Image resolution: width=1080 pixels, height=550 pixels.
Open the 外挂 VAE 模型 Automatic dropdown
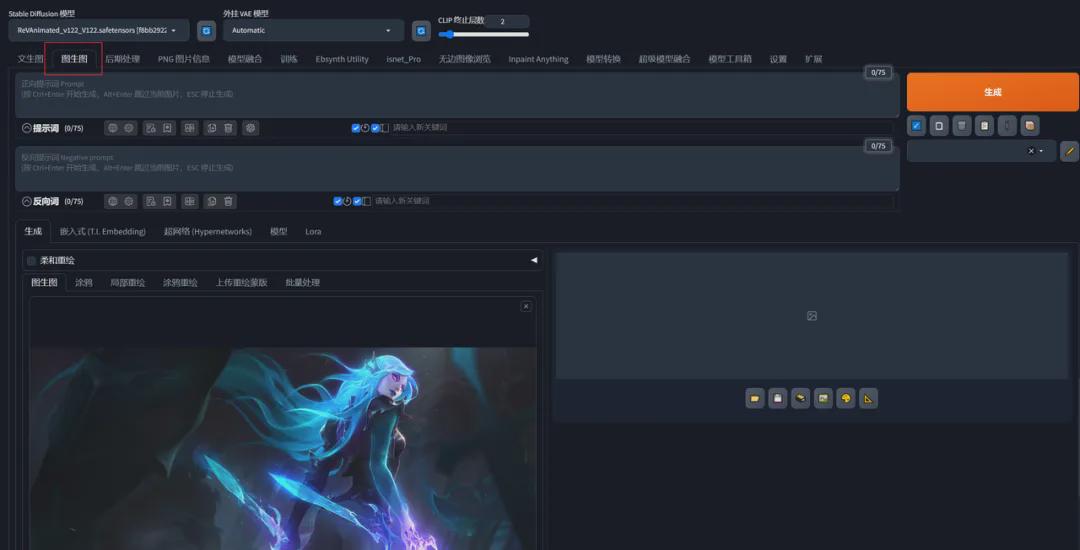click(312, 31)
